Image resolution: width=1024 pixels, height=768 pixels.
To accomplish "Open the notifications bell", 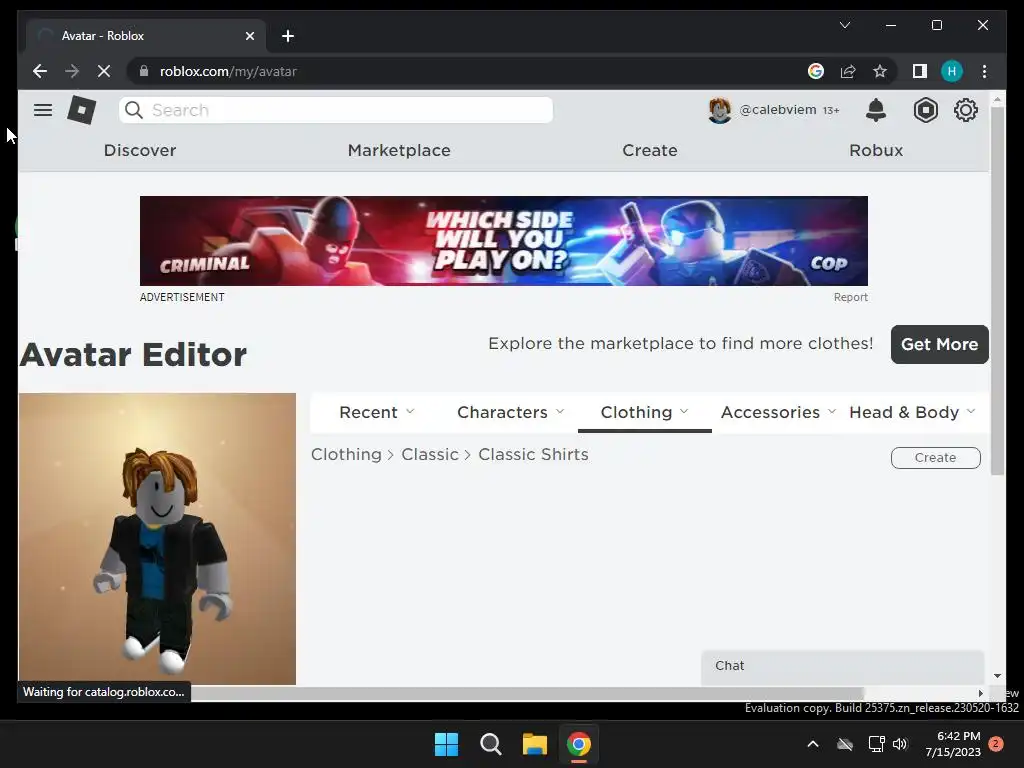I will click(x=876, y=110).
